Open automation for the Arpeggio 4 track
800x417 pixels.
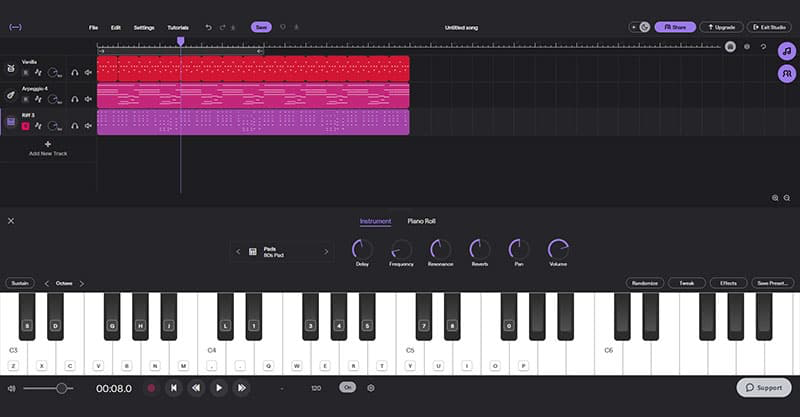(38, 99)
